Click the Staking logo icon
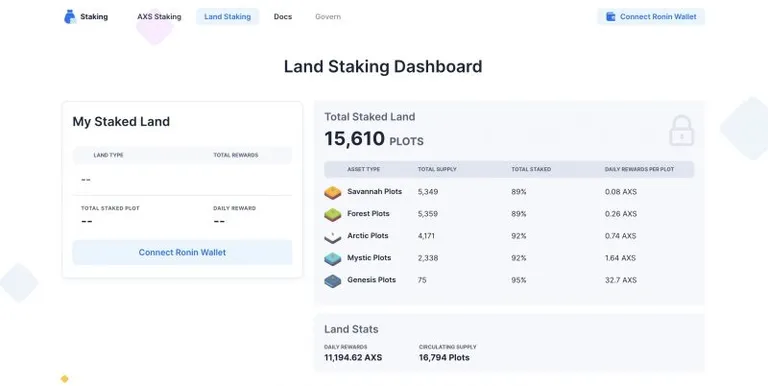768x386 pixels. click(70, 17)
